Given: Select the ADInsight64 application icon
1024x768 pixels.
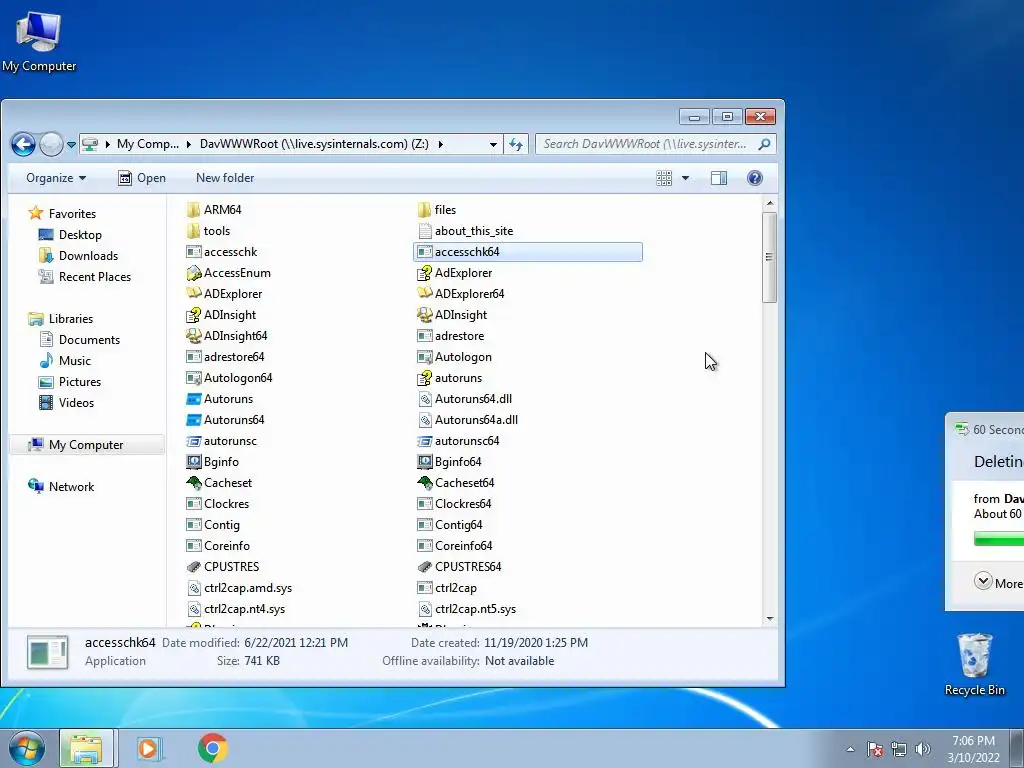Looking at the screenshot, I should (193, 336).
